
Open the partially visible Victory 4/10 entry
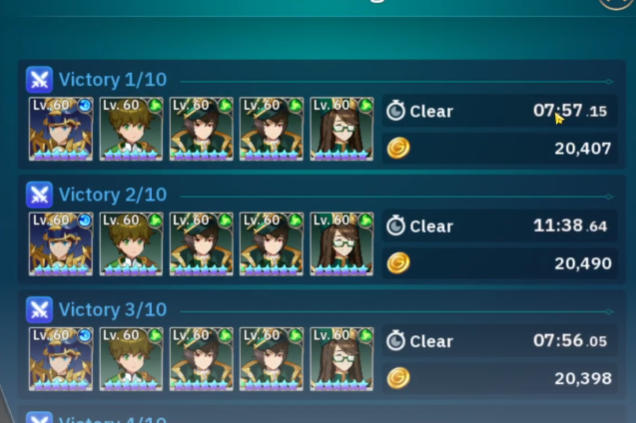pos(113,419)
